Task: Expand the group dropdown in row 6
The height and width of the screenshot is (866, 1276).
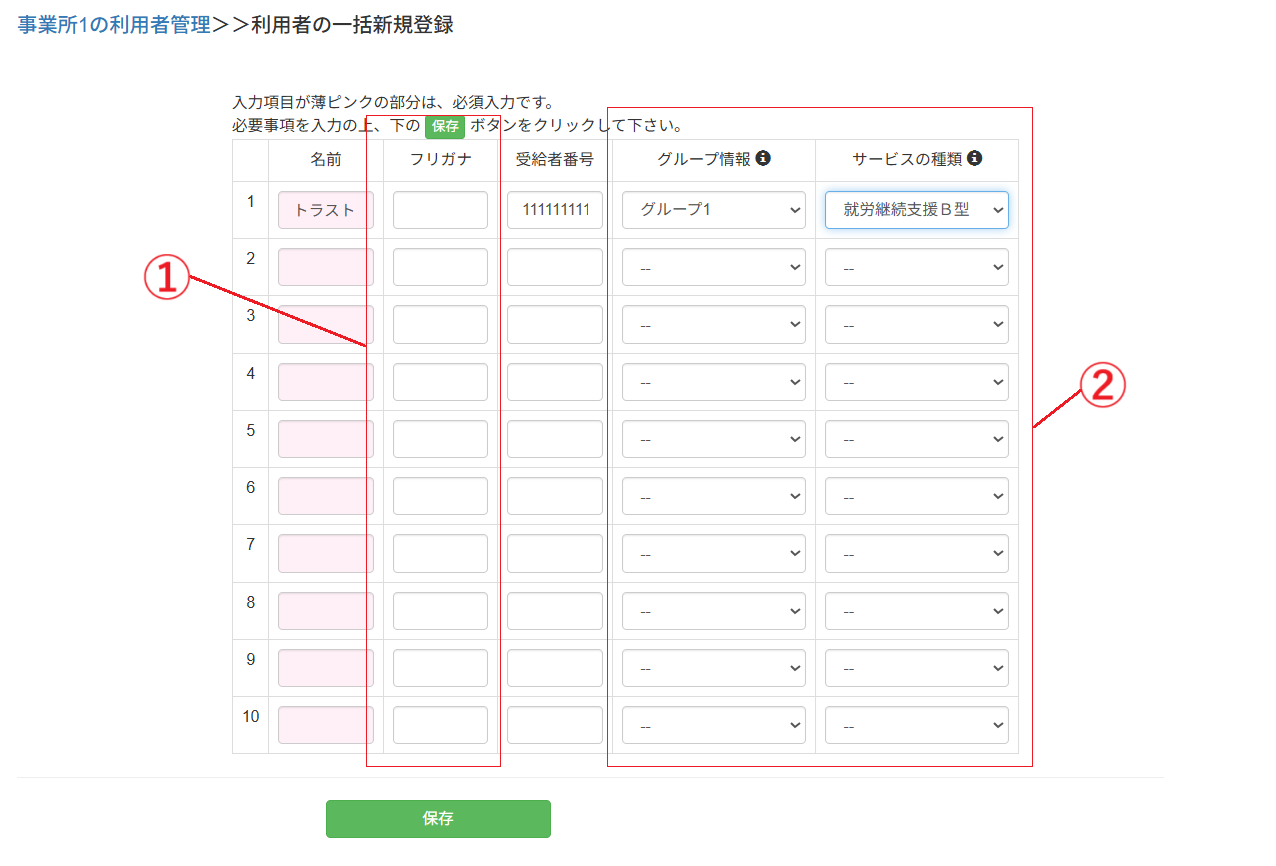Action: [x=713, y=495]
